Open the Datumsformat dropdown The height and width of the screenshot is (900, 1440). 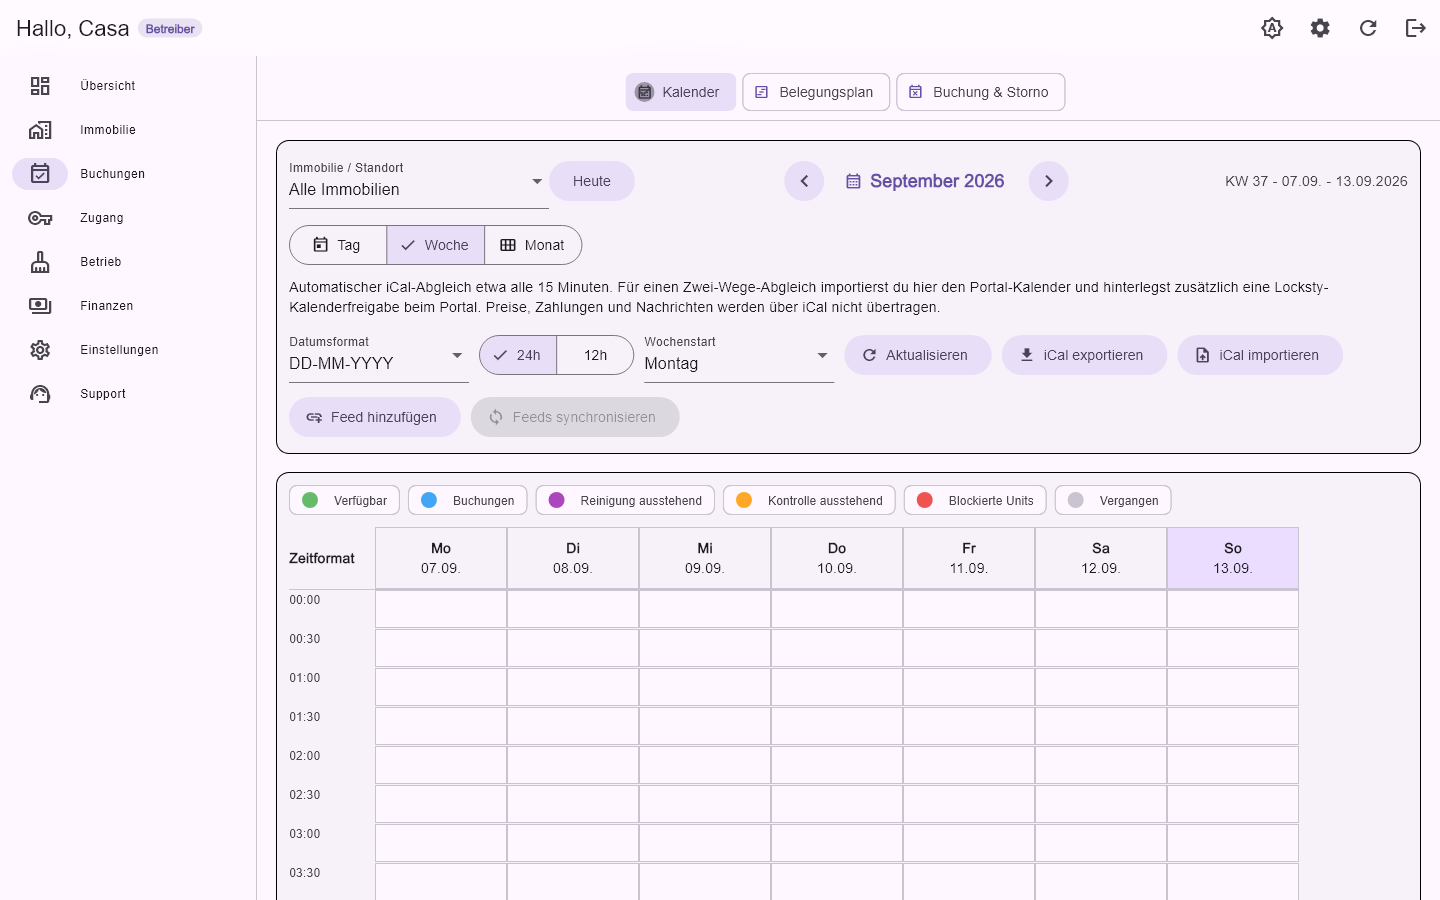[x=379, y=356]
